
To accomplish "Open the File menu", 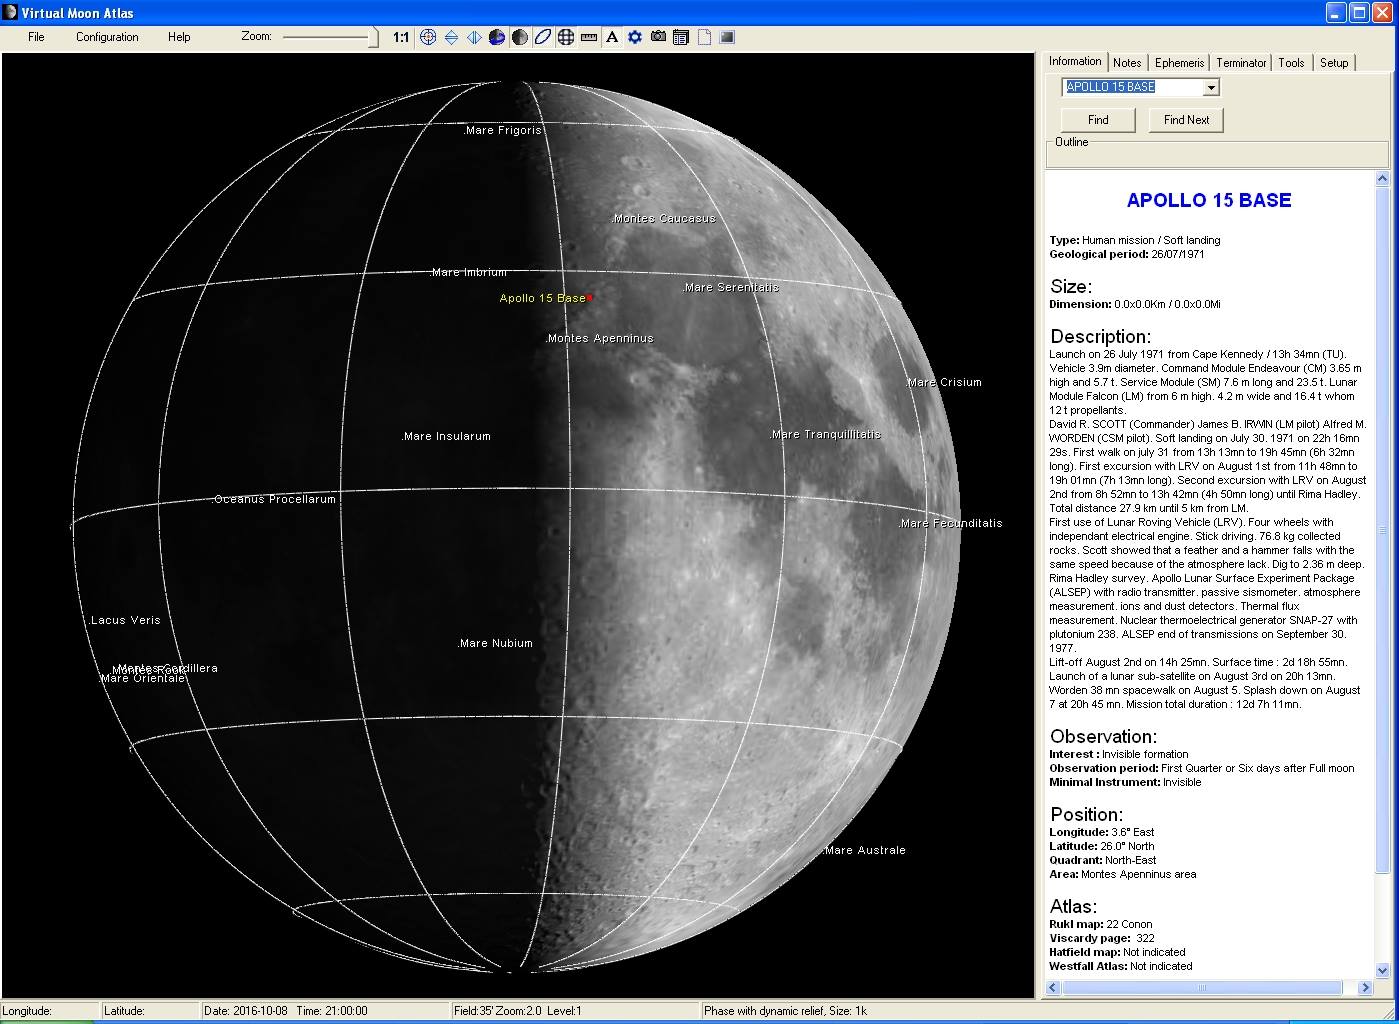I will tap(36, 37).
